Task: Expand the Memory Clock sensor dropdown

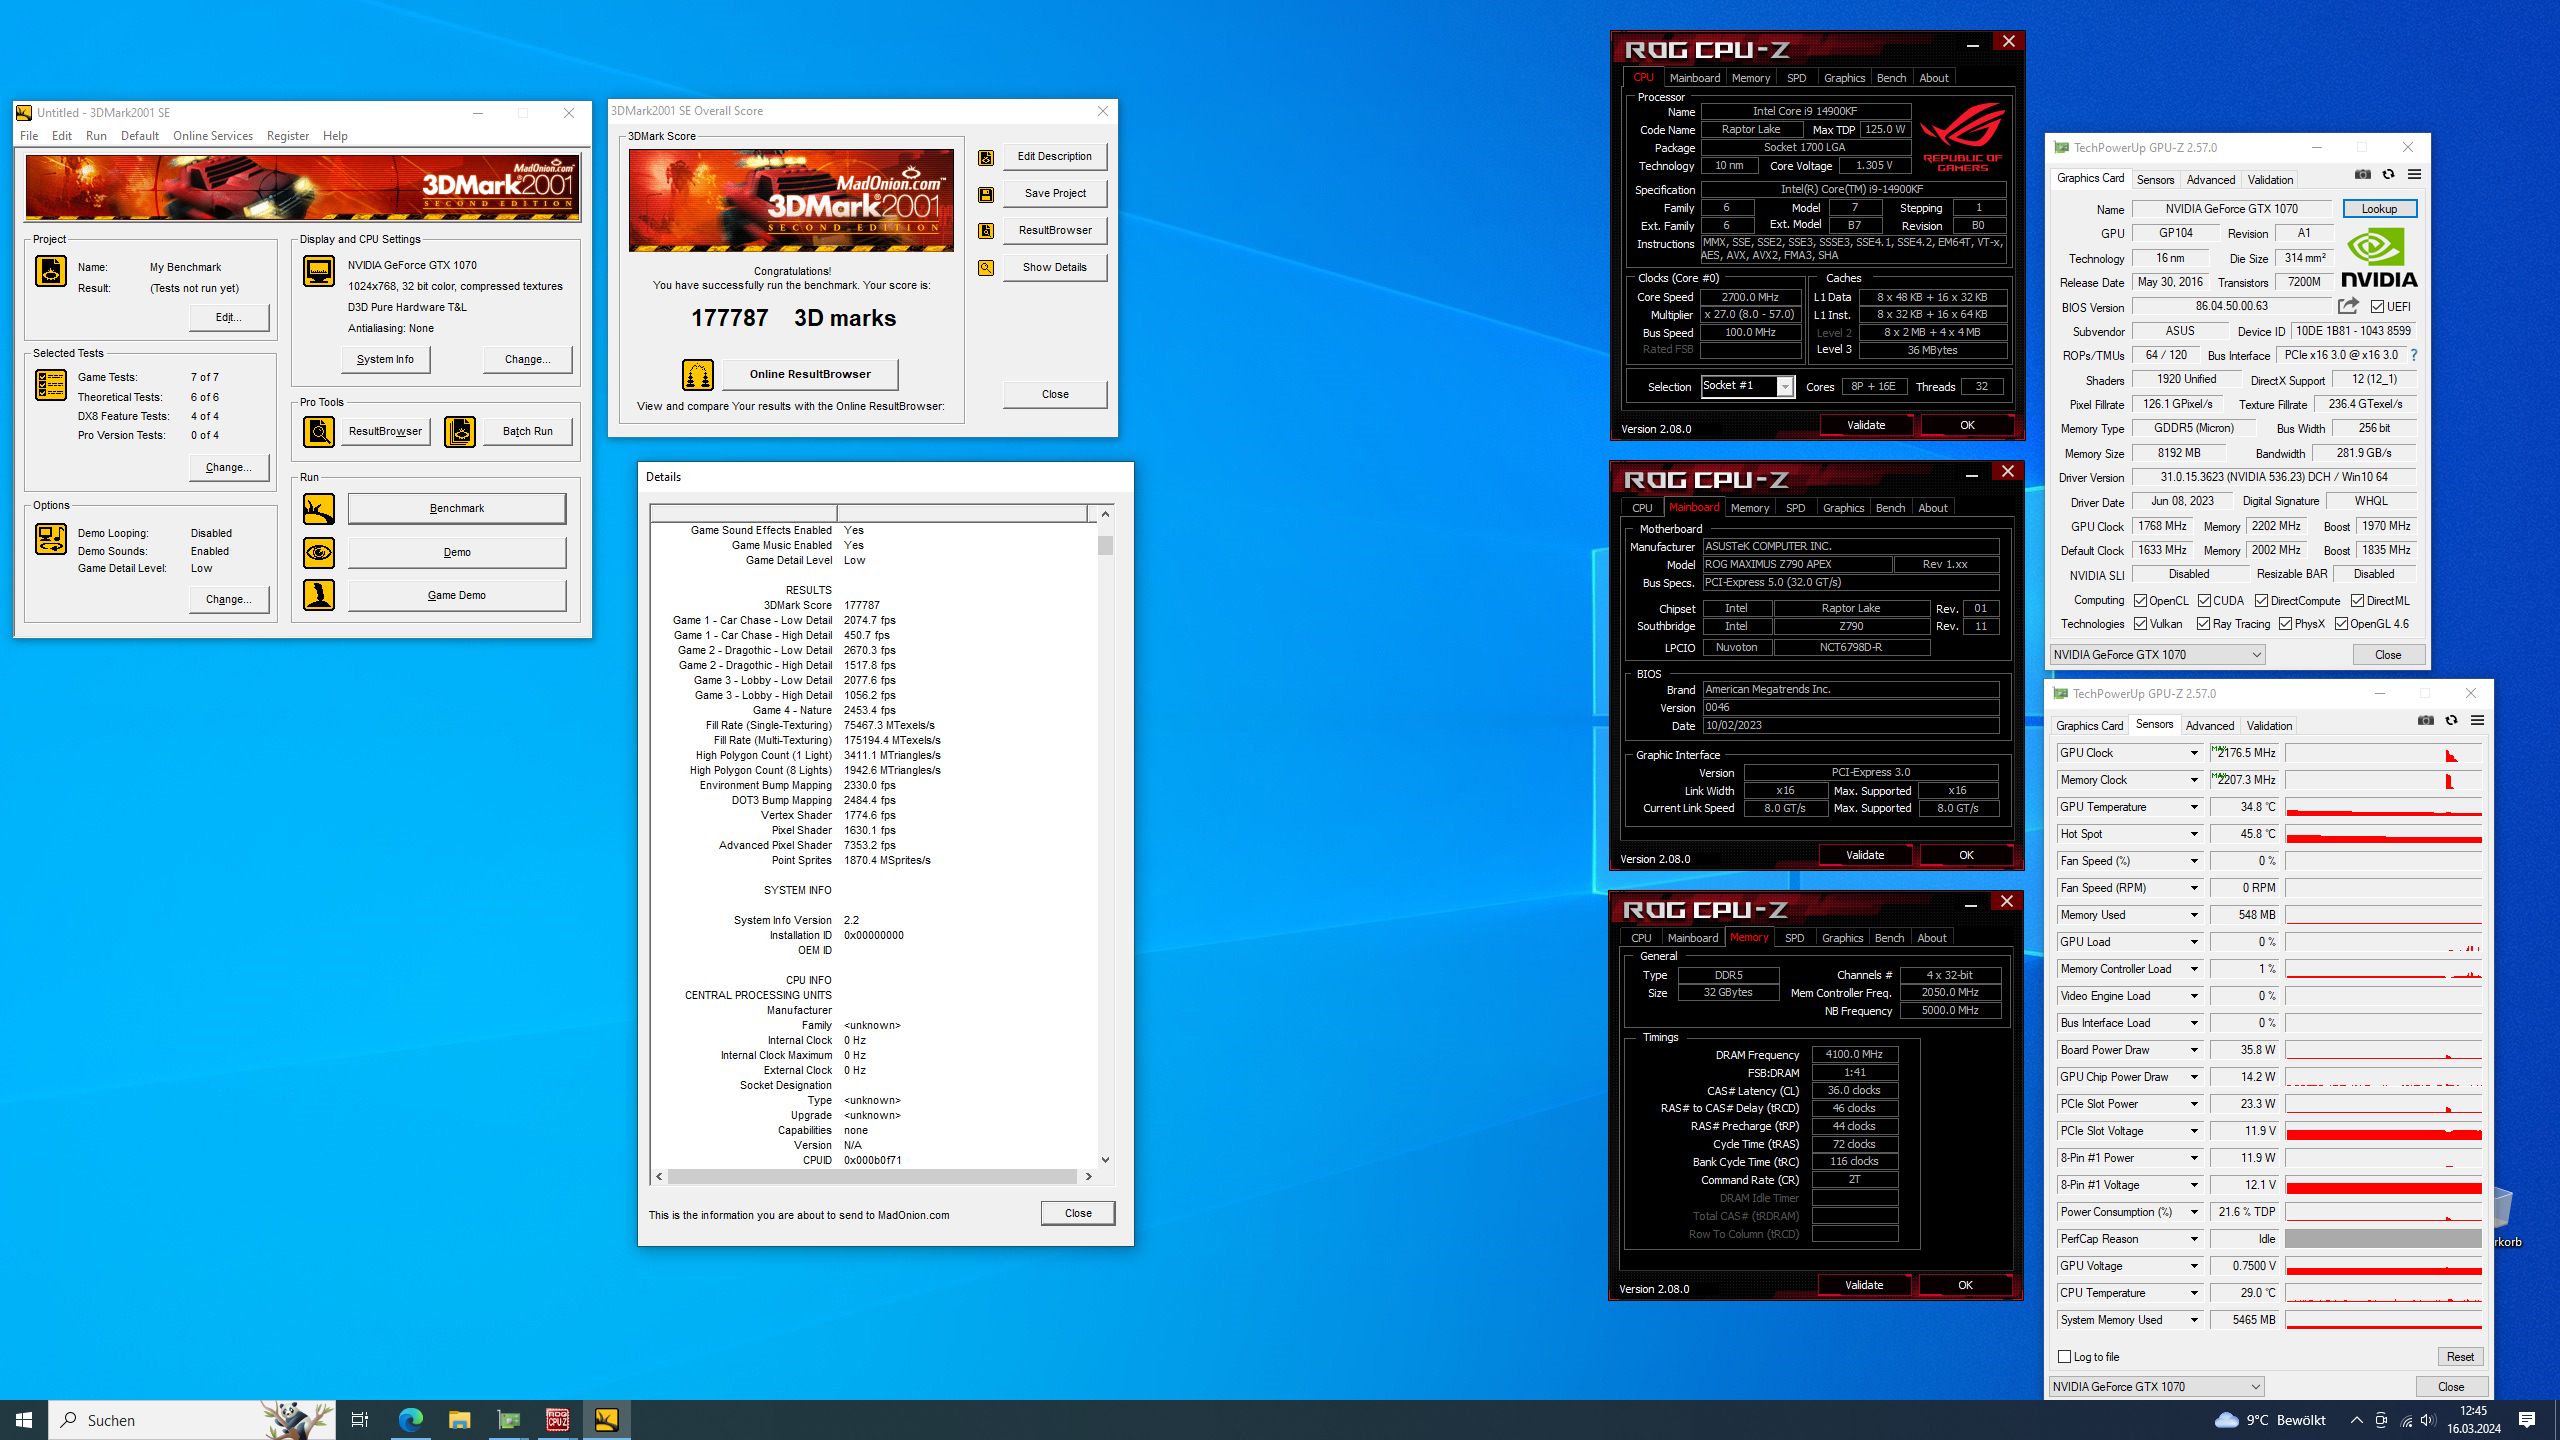Action: point(2195,780)
